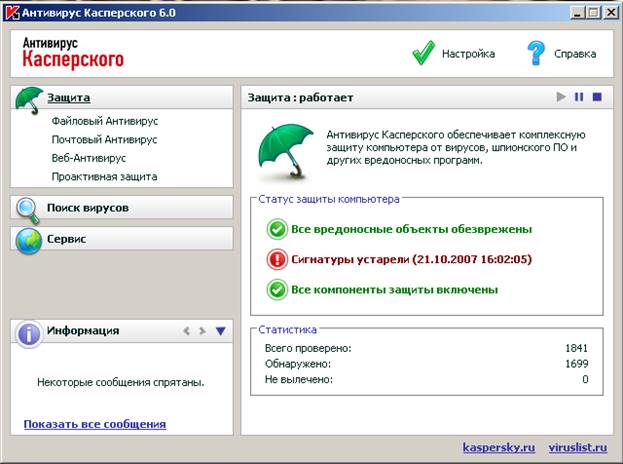Click 'Статус защиты компьютера' group title
The height and width of the screenshot is (464, 623).
(x=329, y=199)
